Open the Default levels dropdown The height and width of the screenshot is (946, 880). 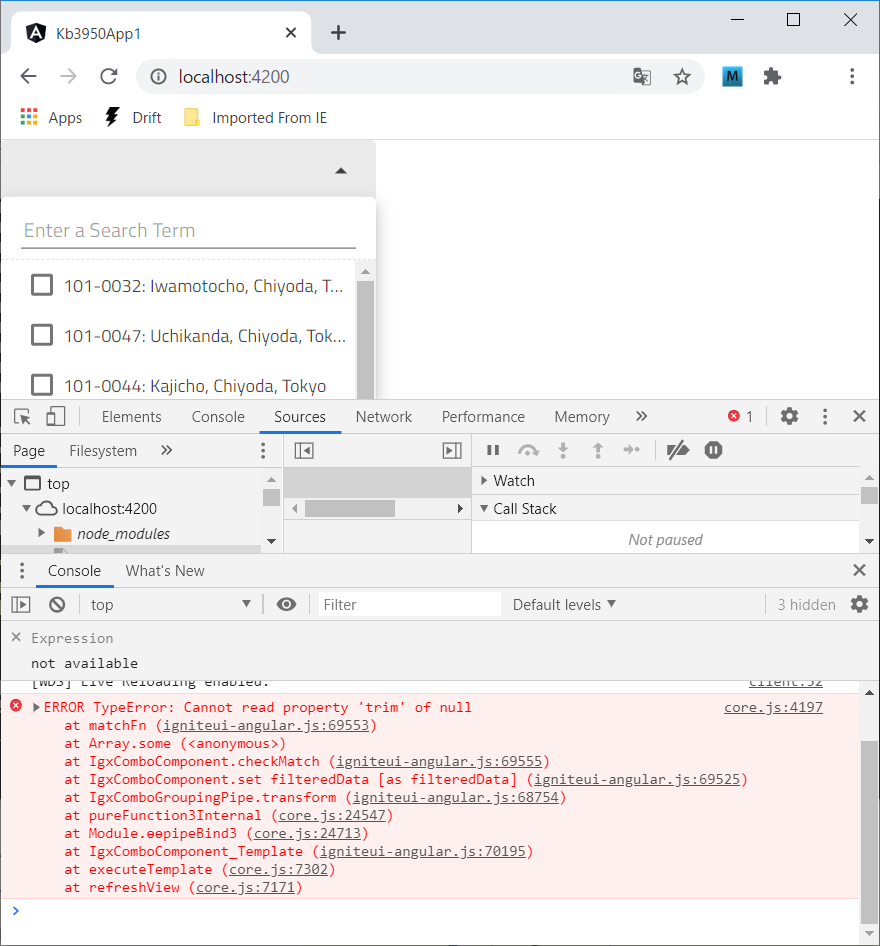565,604
